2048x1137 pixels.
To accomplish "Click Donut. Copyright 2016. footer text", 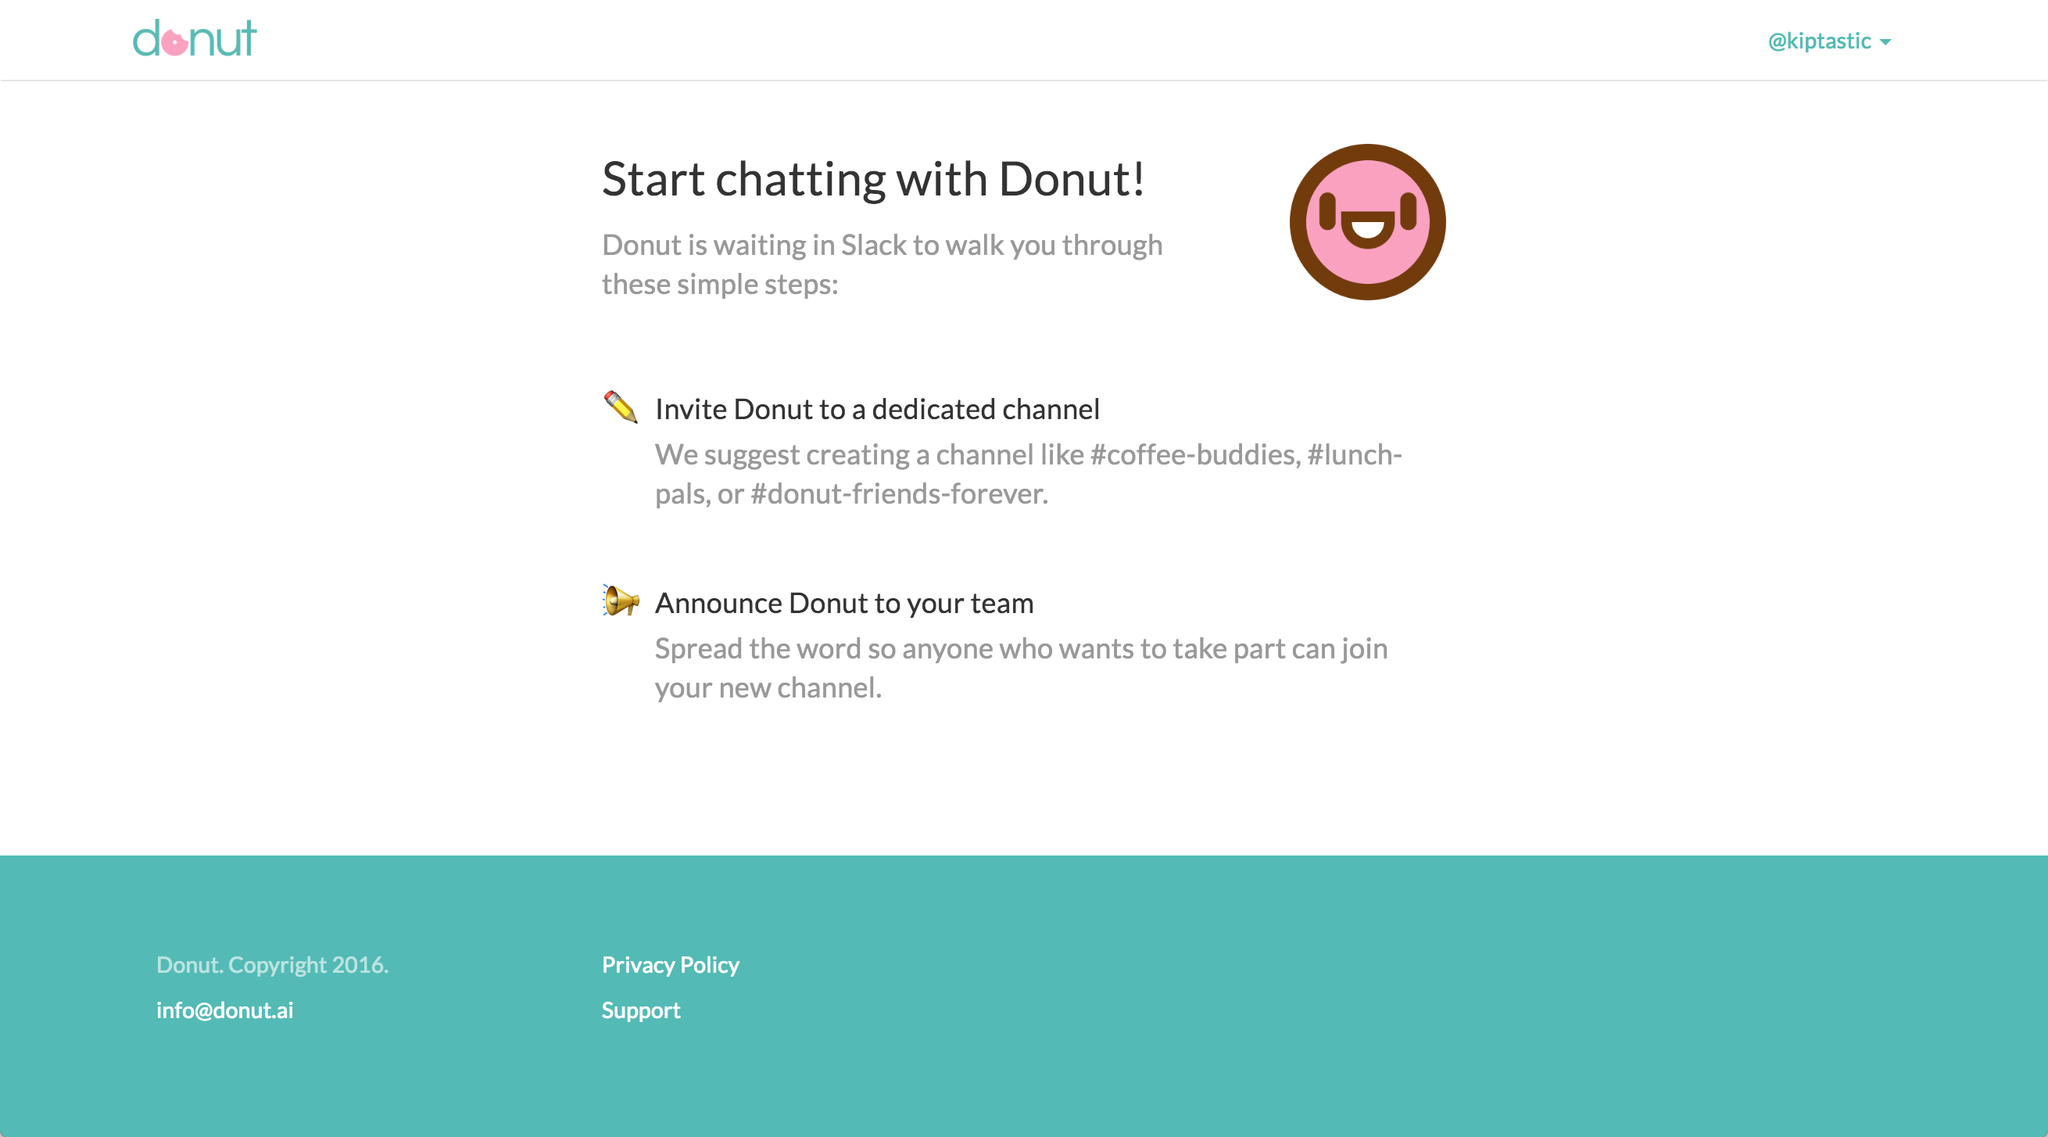I will point(272,965).
